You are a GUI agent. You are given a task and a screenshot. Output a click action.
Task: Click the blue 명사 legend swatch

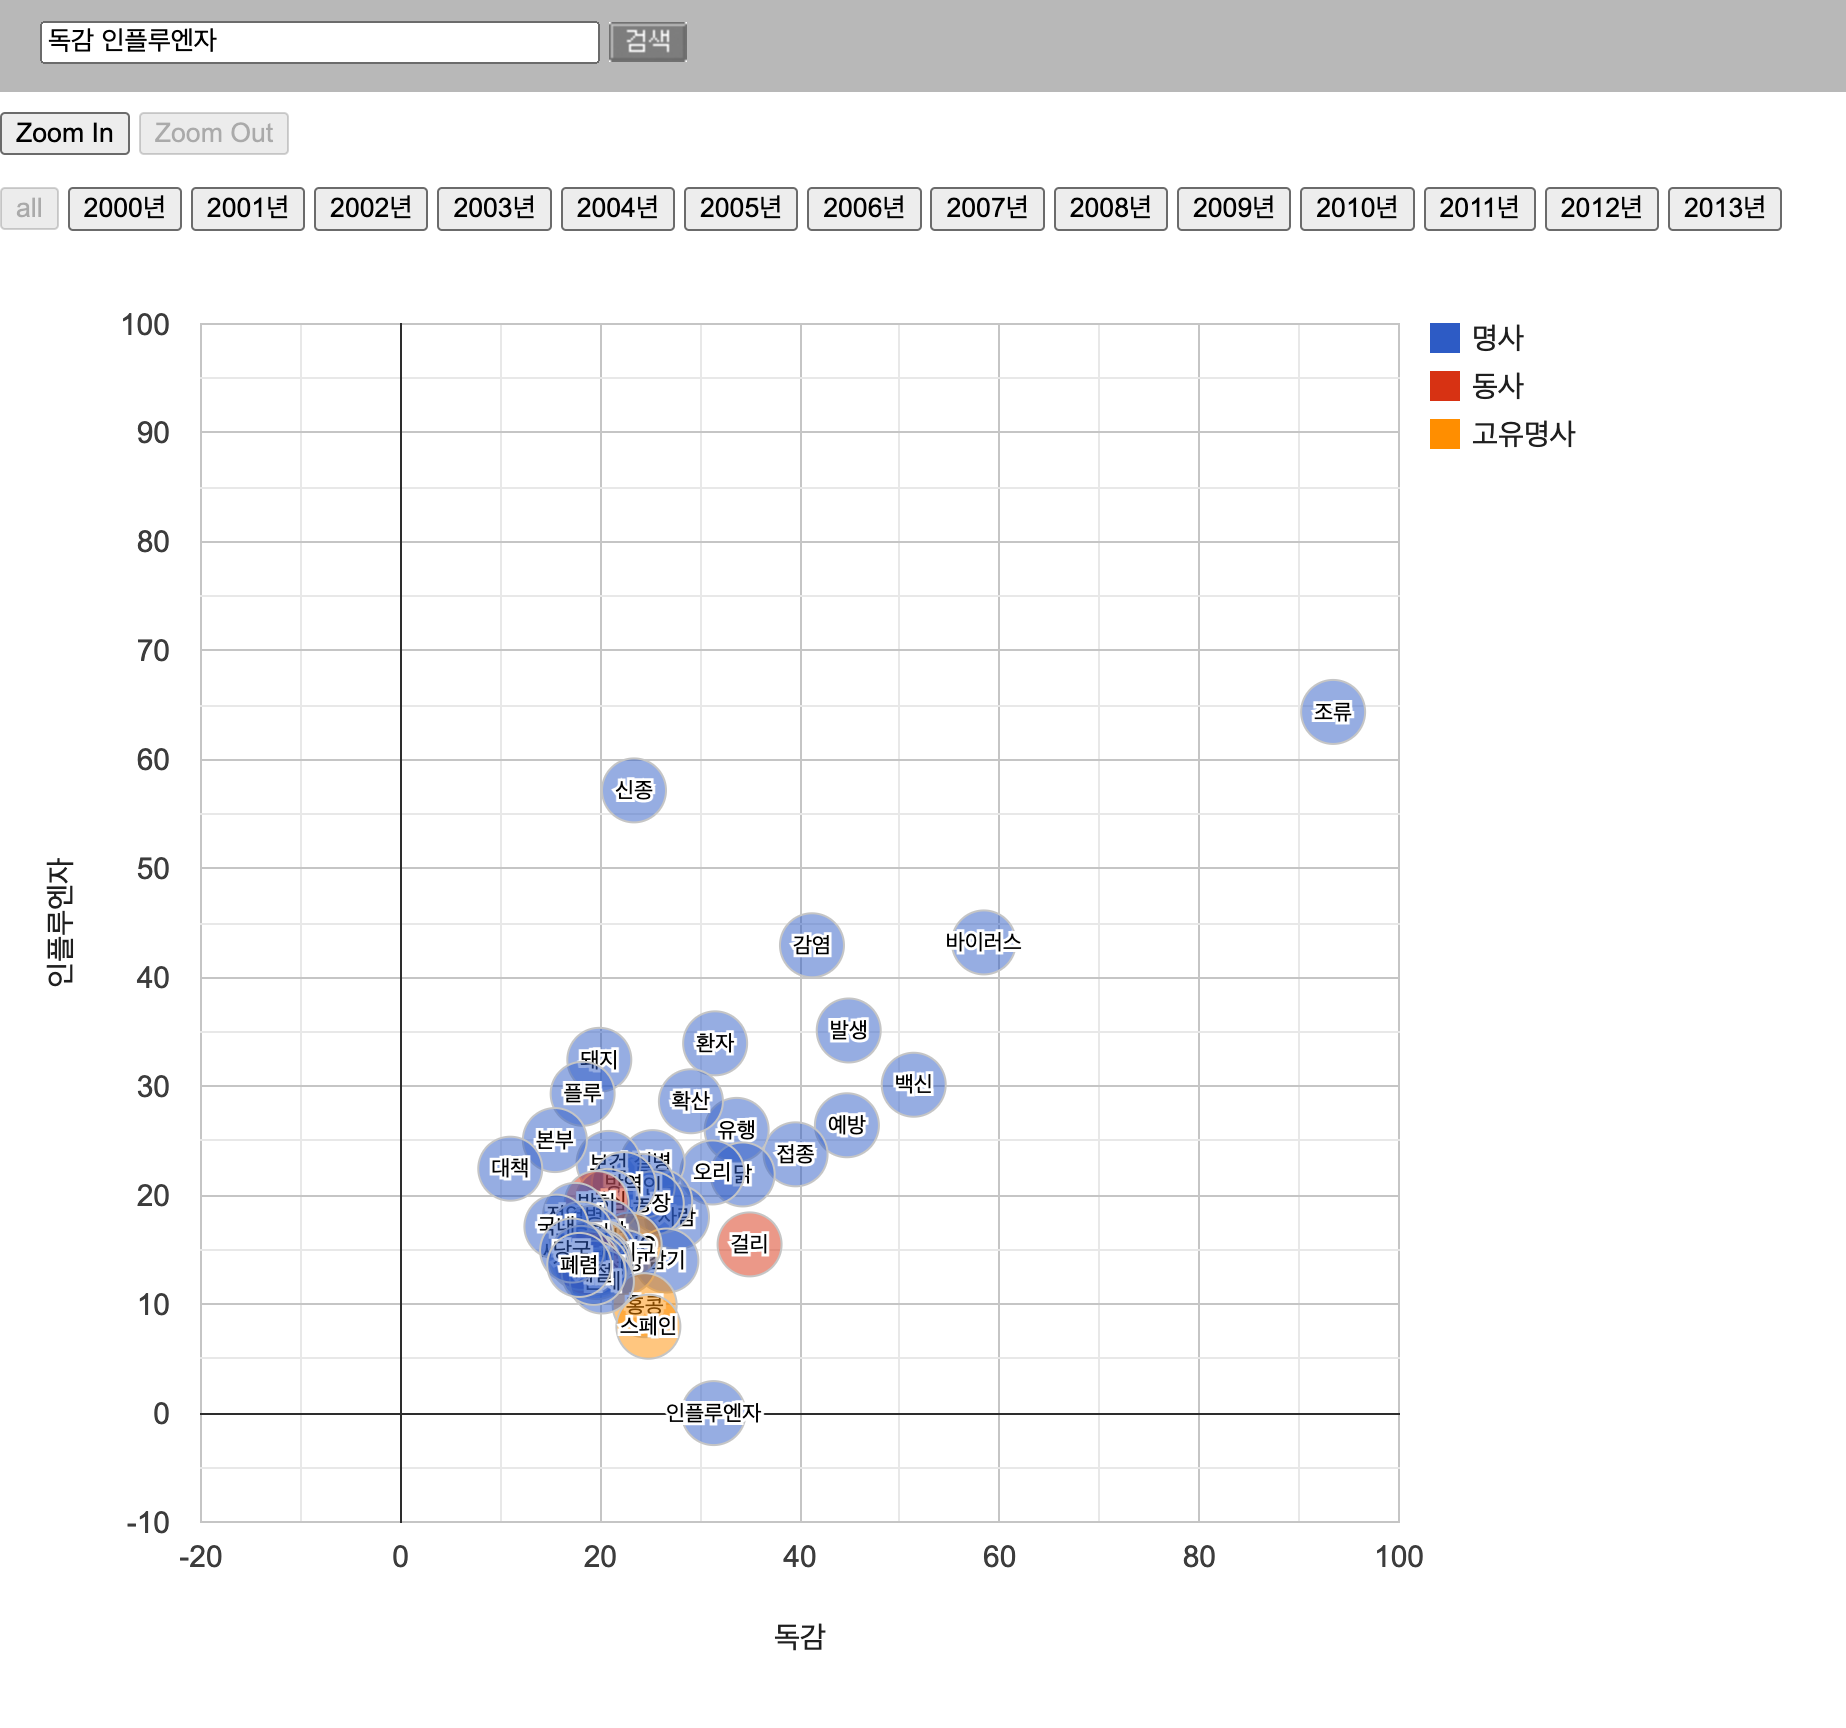click(1445, 338)
